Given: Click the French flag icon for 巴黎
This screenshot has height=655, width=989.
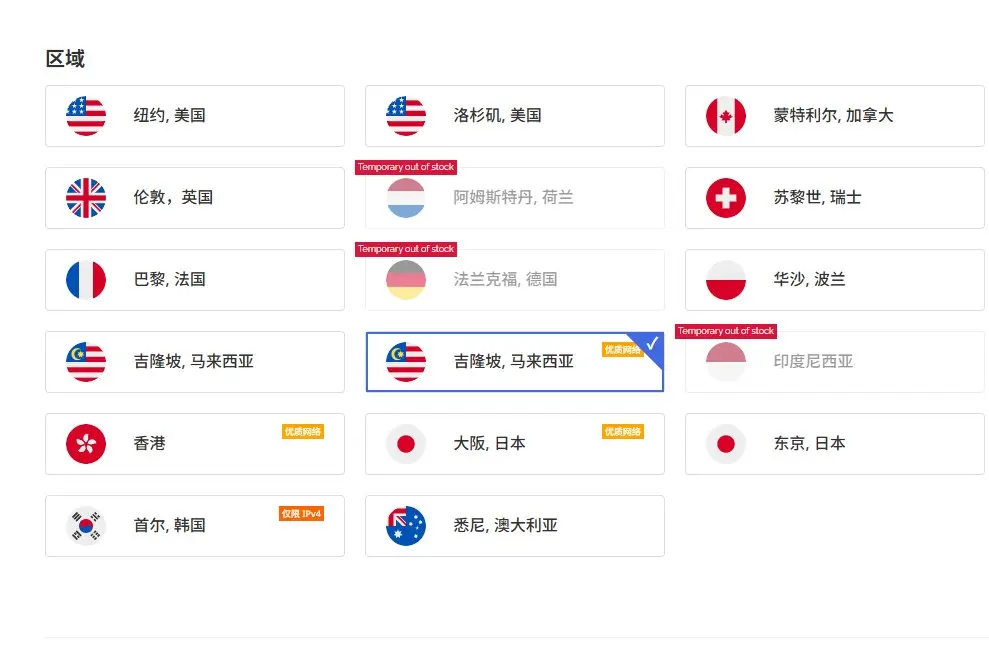Looking at the screenshot, I should pos(86,280).
